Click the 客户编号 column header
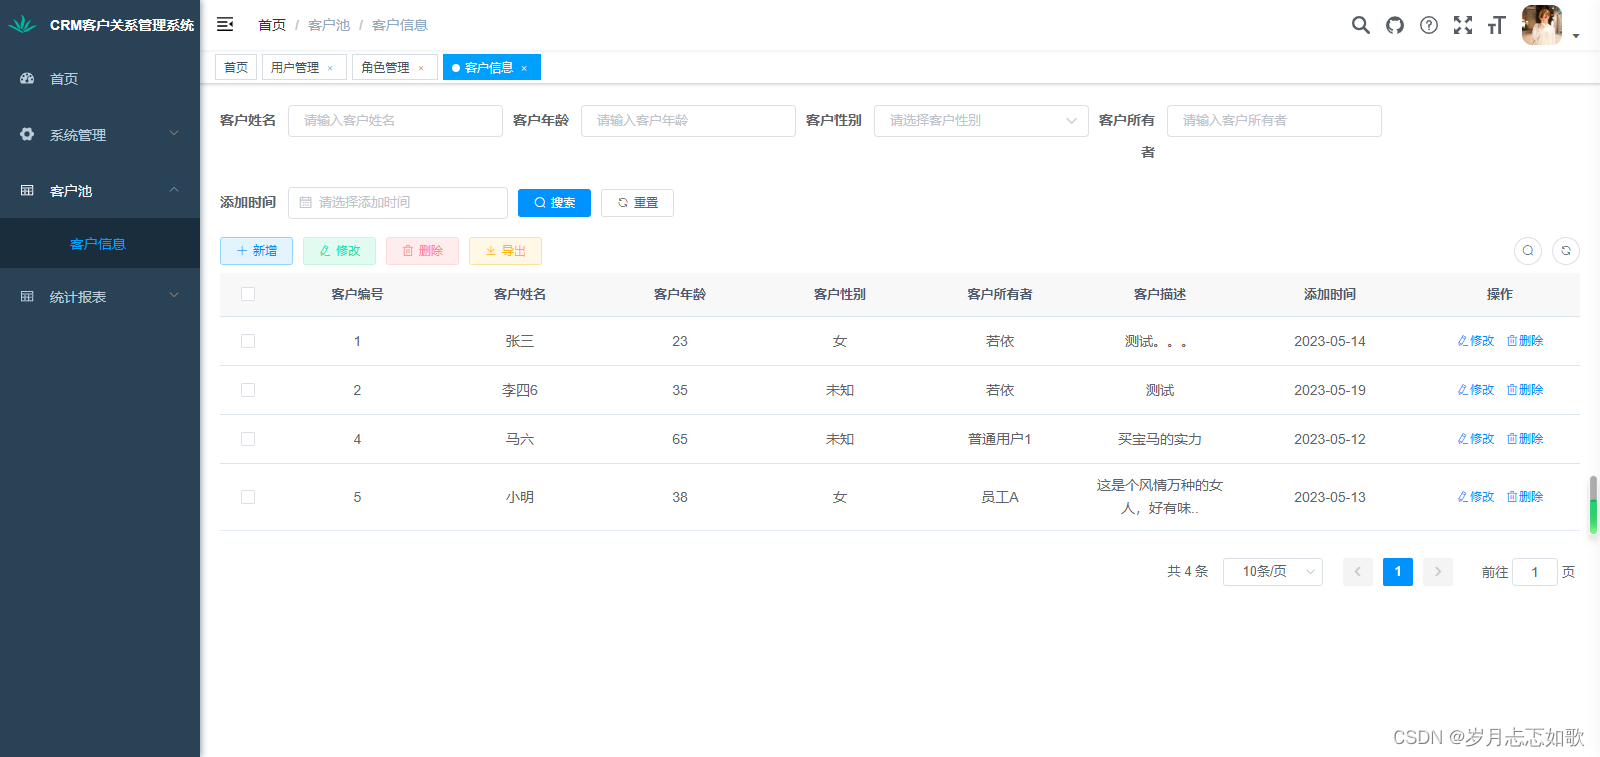The width and height of the screenshot is (1600, 757). 357,294
